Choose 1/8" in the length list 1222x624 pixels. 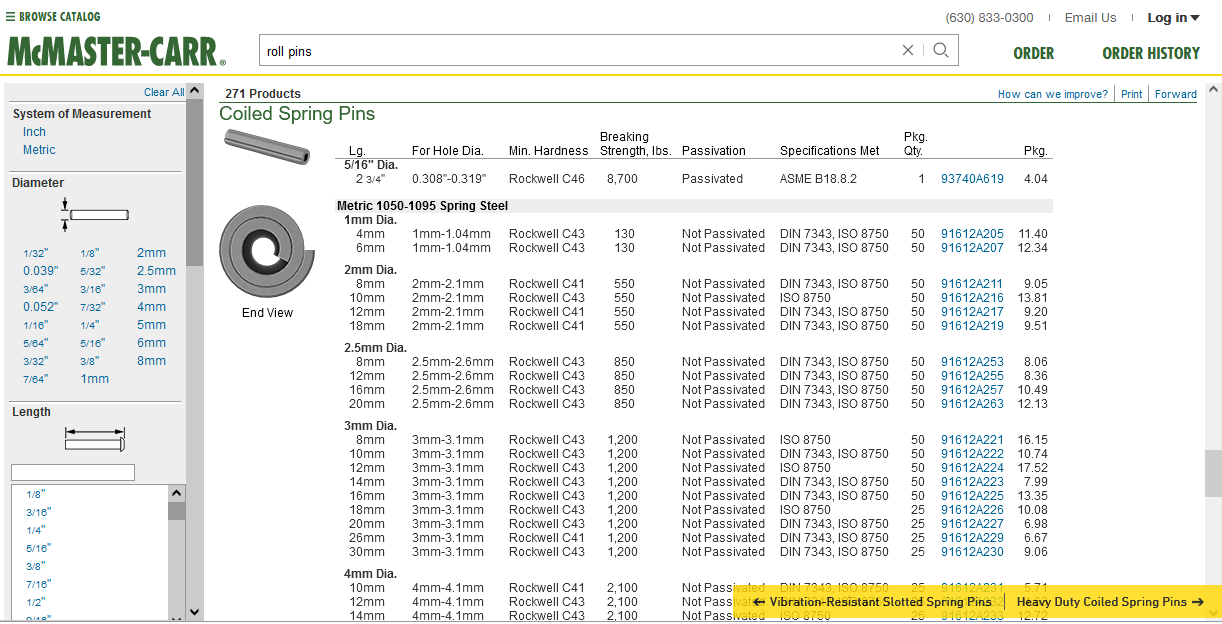[x=36, y=495]
